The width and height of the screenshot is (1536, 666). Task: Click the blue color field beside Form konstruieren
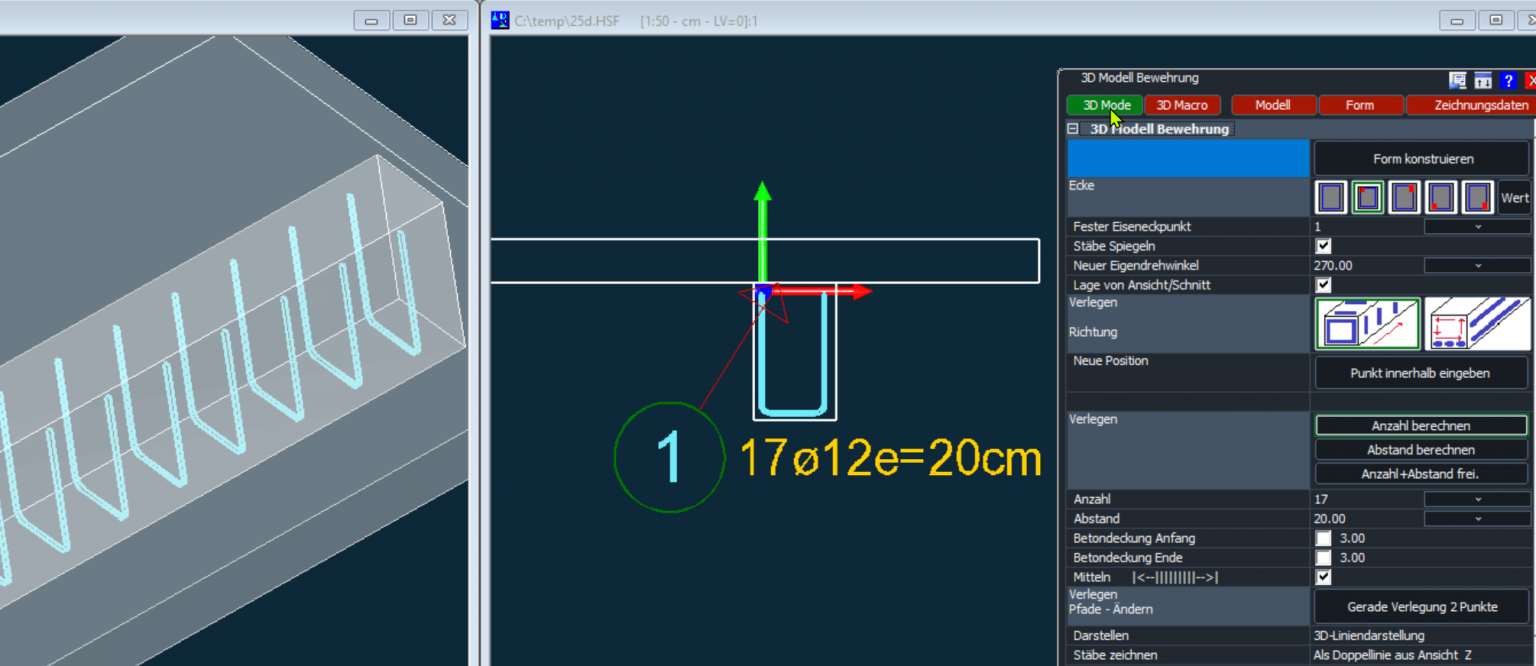1188,159
